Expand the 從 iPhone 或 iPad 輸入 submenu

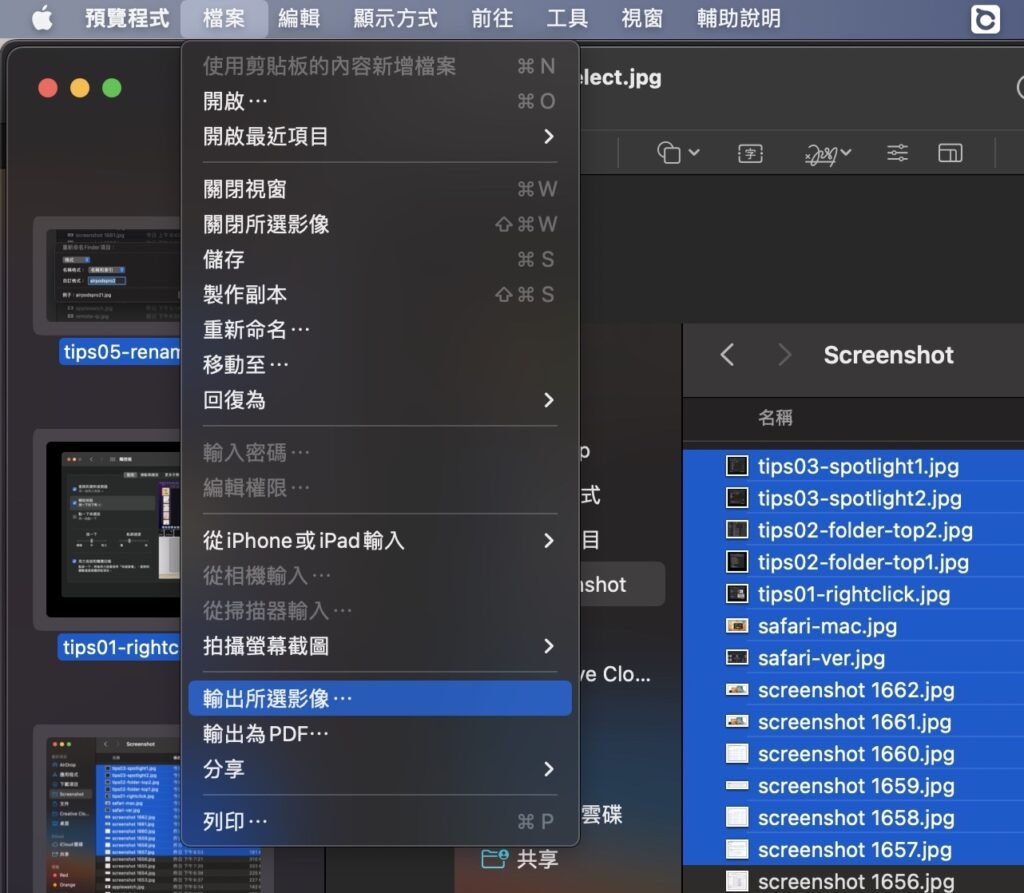(379, 541)
